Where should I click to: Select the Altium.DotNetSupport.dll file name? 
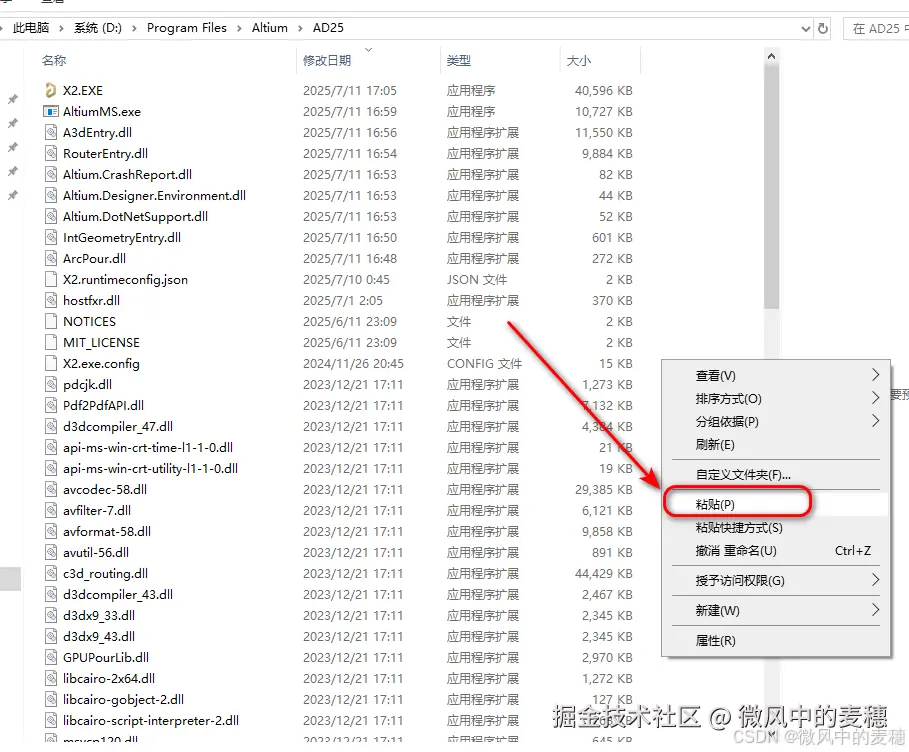[x=135, y=216]
